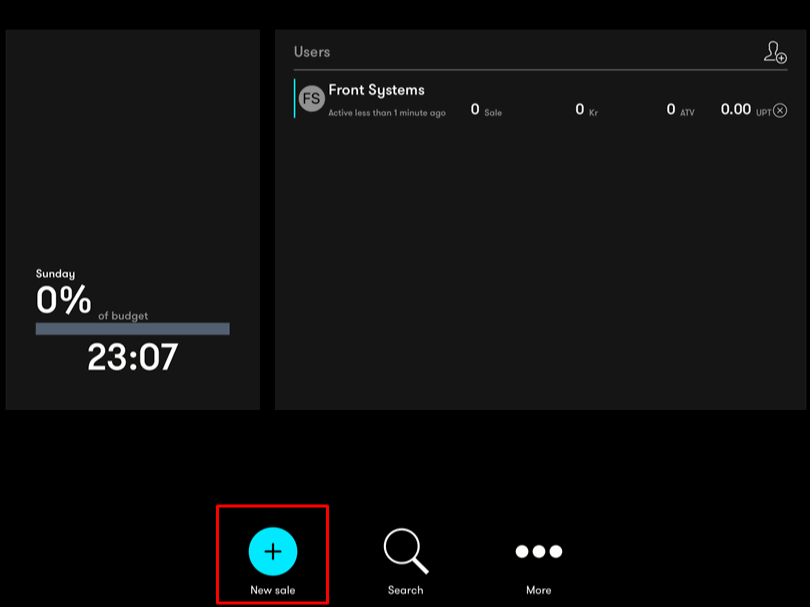
Task: Click the Front Systems user name
Action: 376,90
